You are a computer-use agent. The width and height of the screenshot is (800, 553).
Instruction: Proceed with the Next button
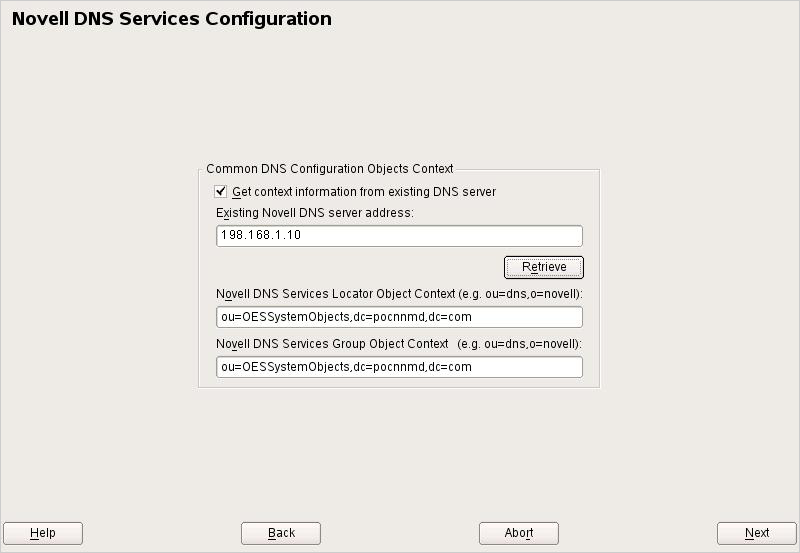(x=757, y=533)
